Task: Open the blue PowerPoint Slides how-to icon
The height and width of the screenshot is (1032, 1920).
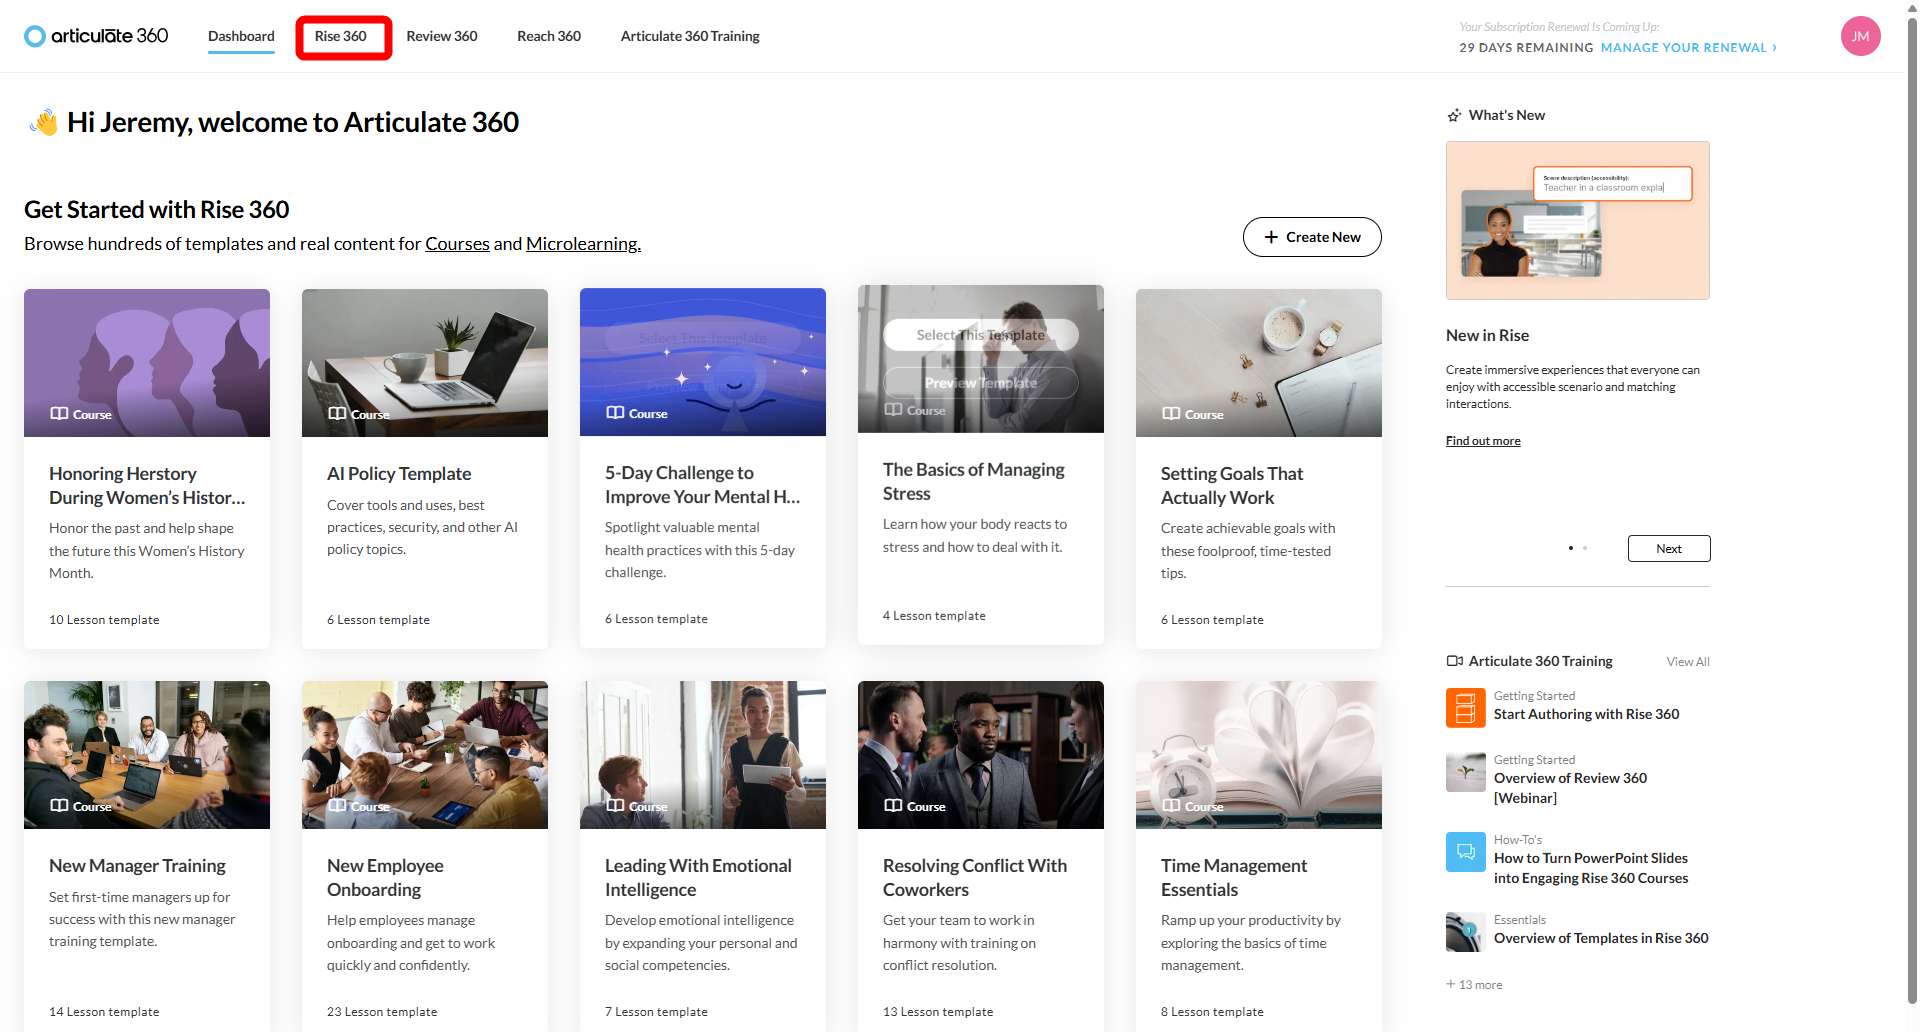Action: click(x=1465, y=852)
